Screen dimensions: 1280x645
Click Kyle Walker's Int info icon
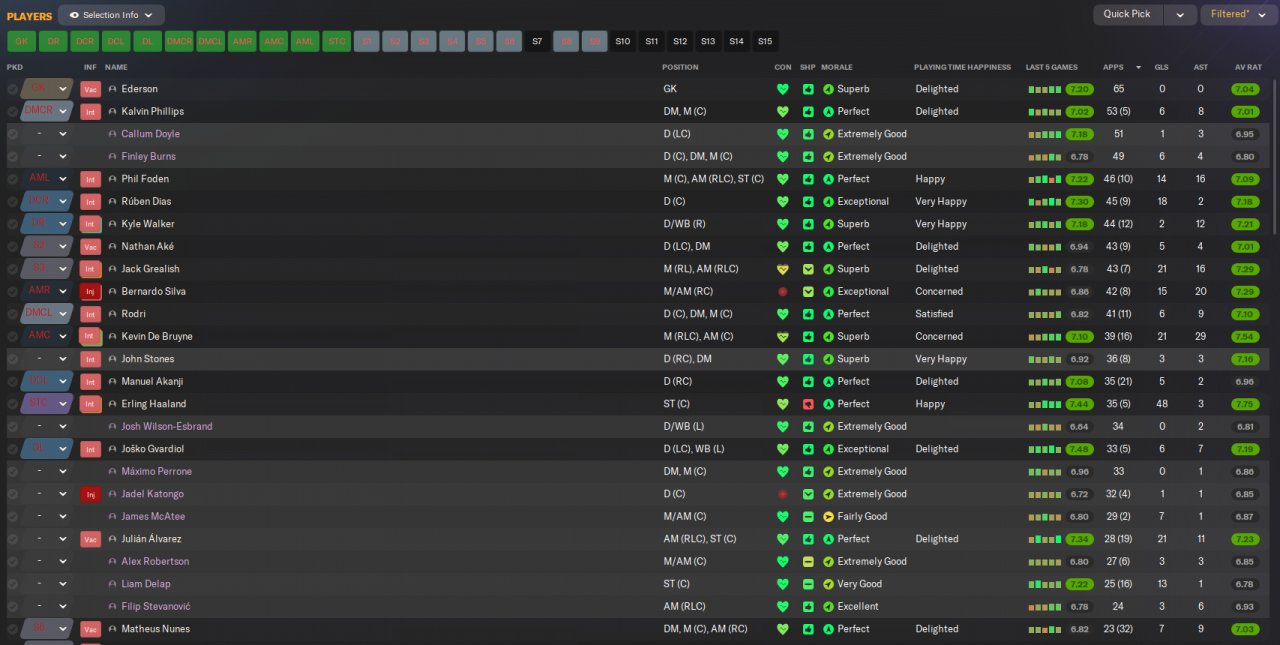[x=90, y=224]
